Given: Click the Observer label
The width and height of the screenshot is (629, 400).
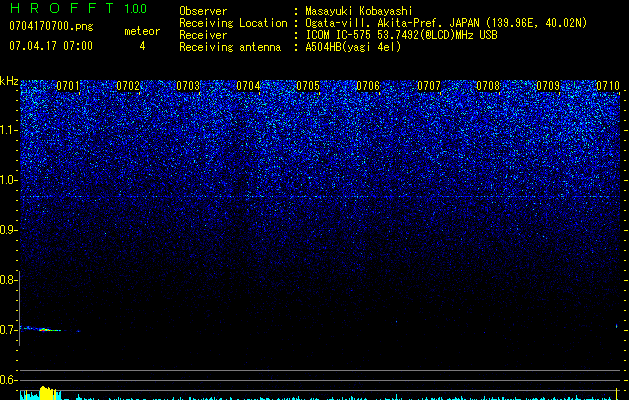Looking at the screenshot, I should click(x=203, y=11).
